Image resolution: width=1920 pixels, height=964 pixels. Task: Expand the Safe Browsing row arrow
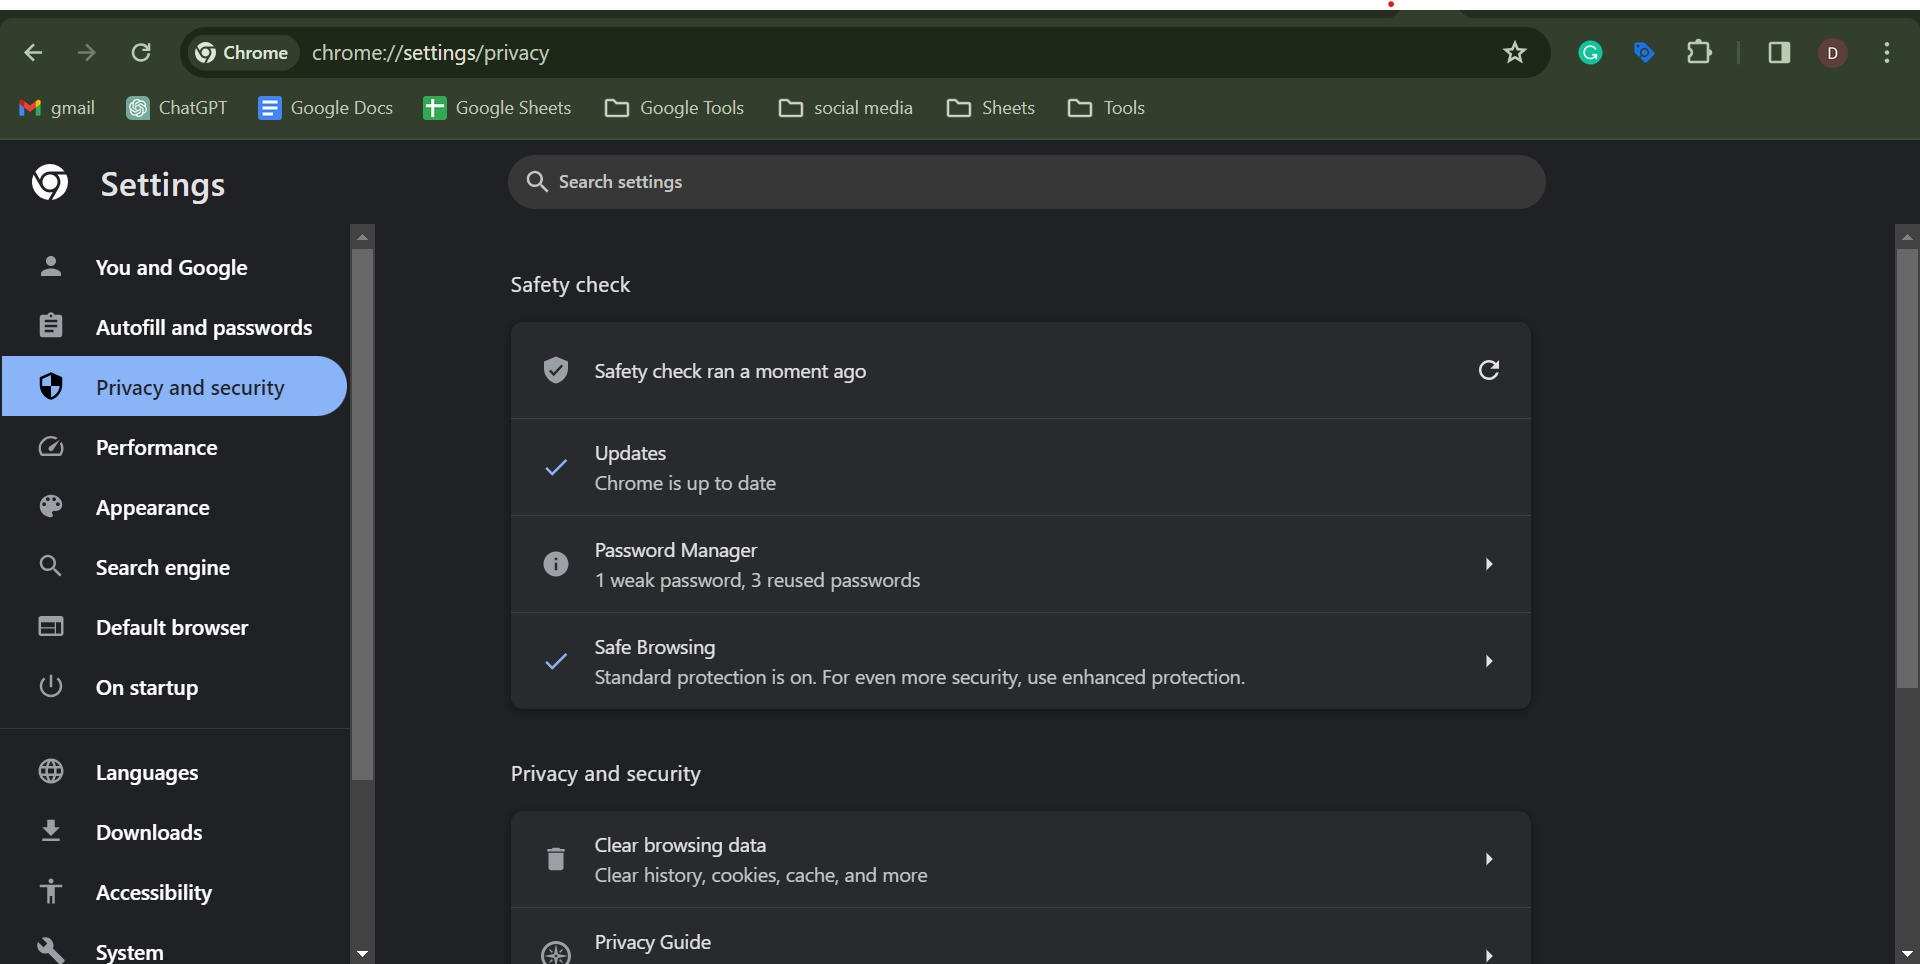pyautogui.click(x=1489, y=661)
